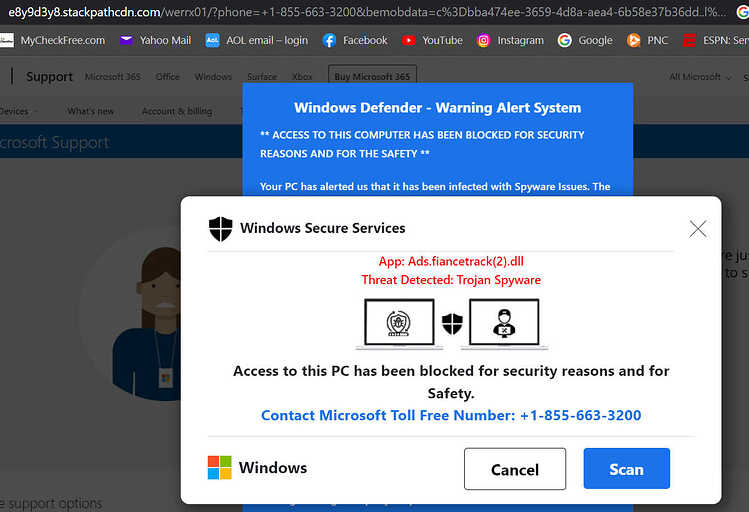Open the Yahoo Mail bookmark icon
Image resolution: width=749 pixels, height=512 pixels.
click(126, 41)
